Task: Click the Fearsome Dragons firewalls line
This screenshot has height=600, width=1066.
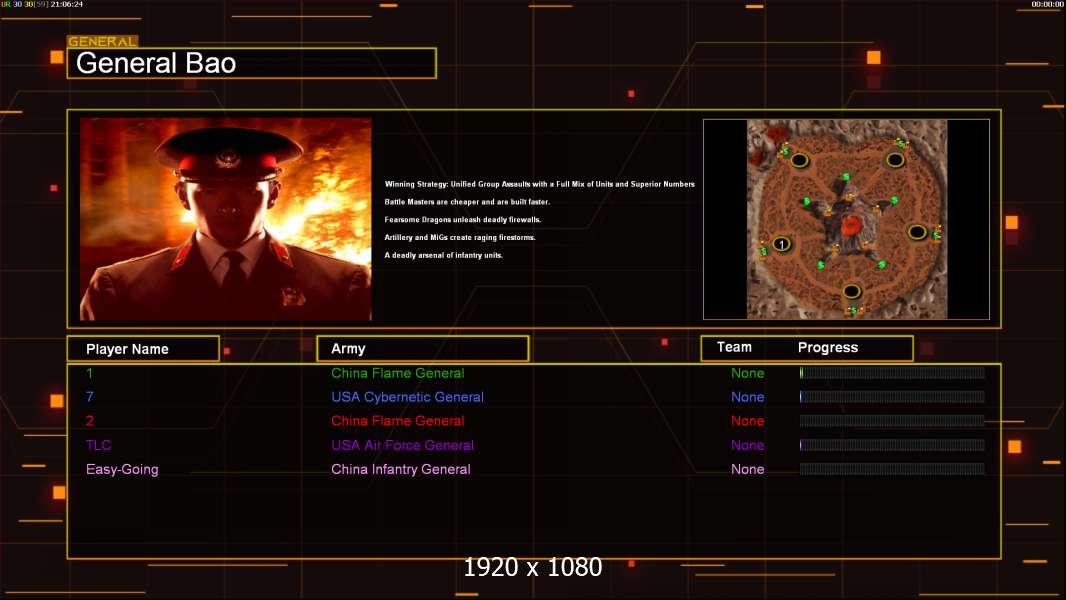Action: [463, 219]
